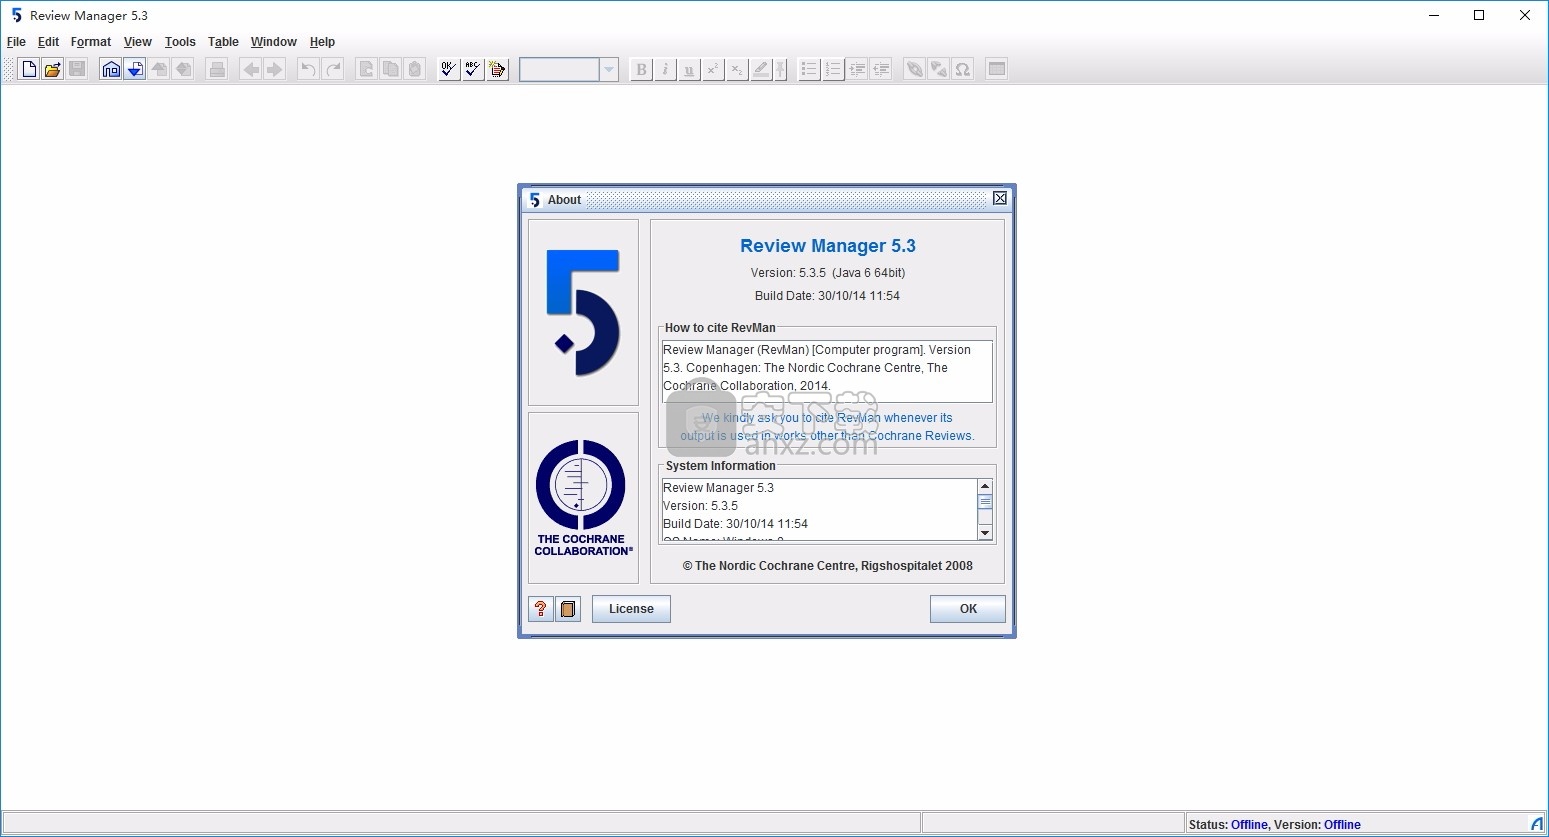Click the Cochrane Collaboration logo

[x=583, y=498]
